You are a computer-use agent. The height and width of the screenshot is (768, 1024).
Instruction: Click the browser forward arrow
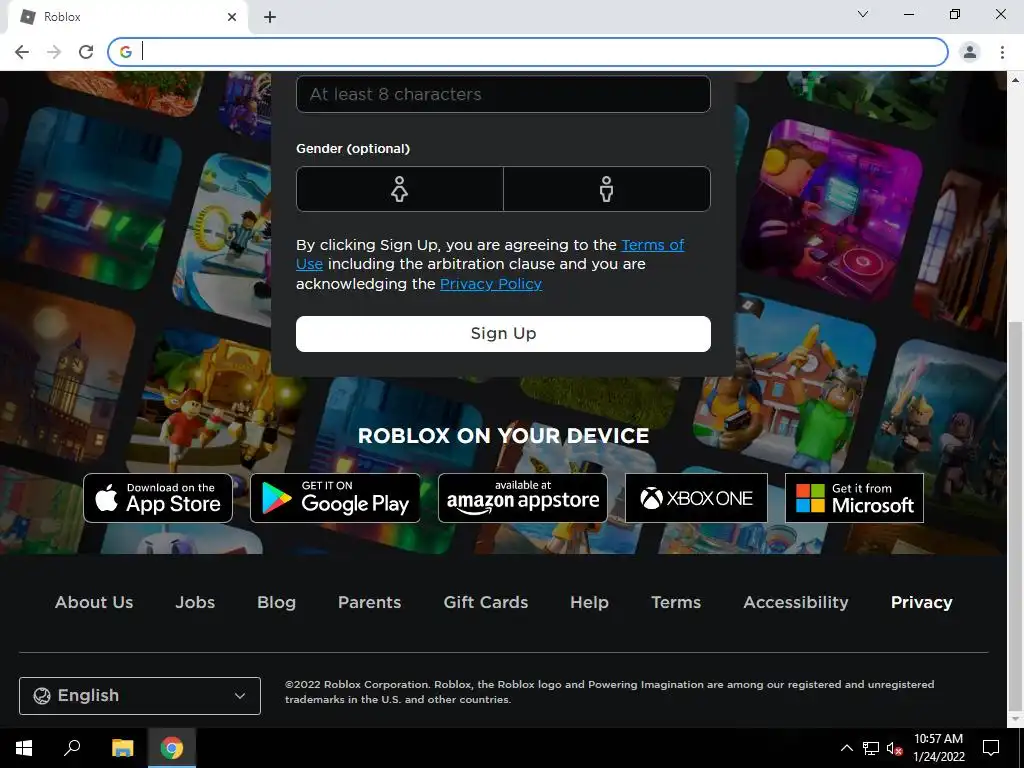(54, 52)
